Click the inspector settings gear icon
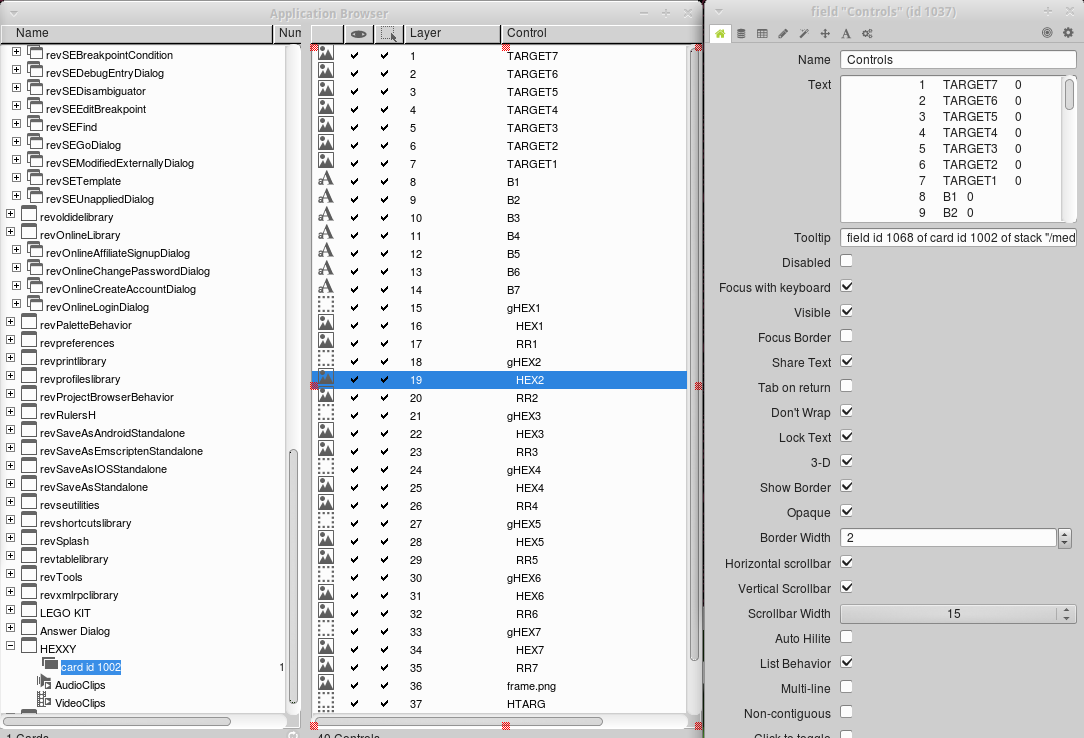The image size is (1084, 738). (x=1067, y=33)
